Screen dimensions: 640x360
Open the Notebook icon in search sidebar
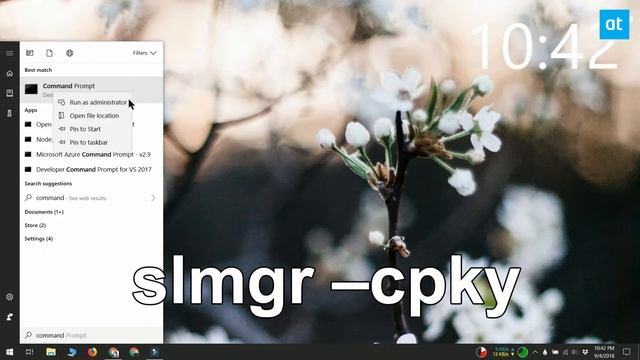click(9, 93)
